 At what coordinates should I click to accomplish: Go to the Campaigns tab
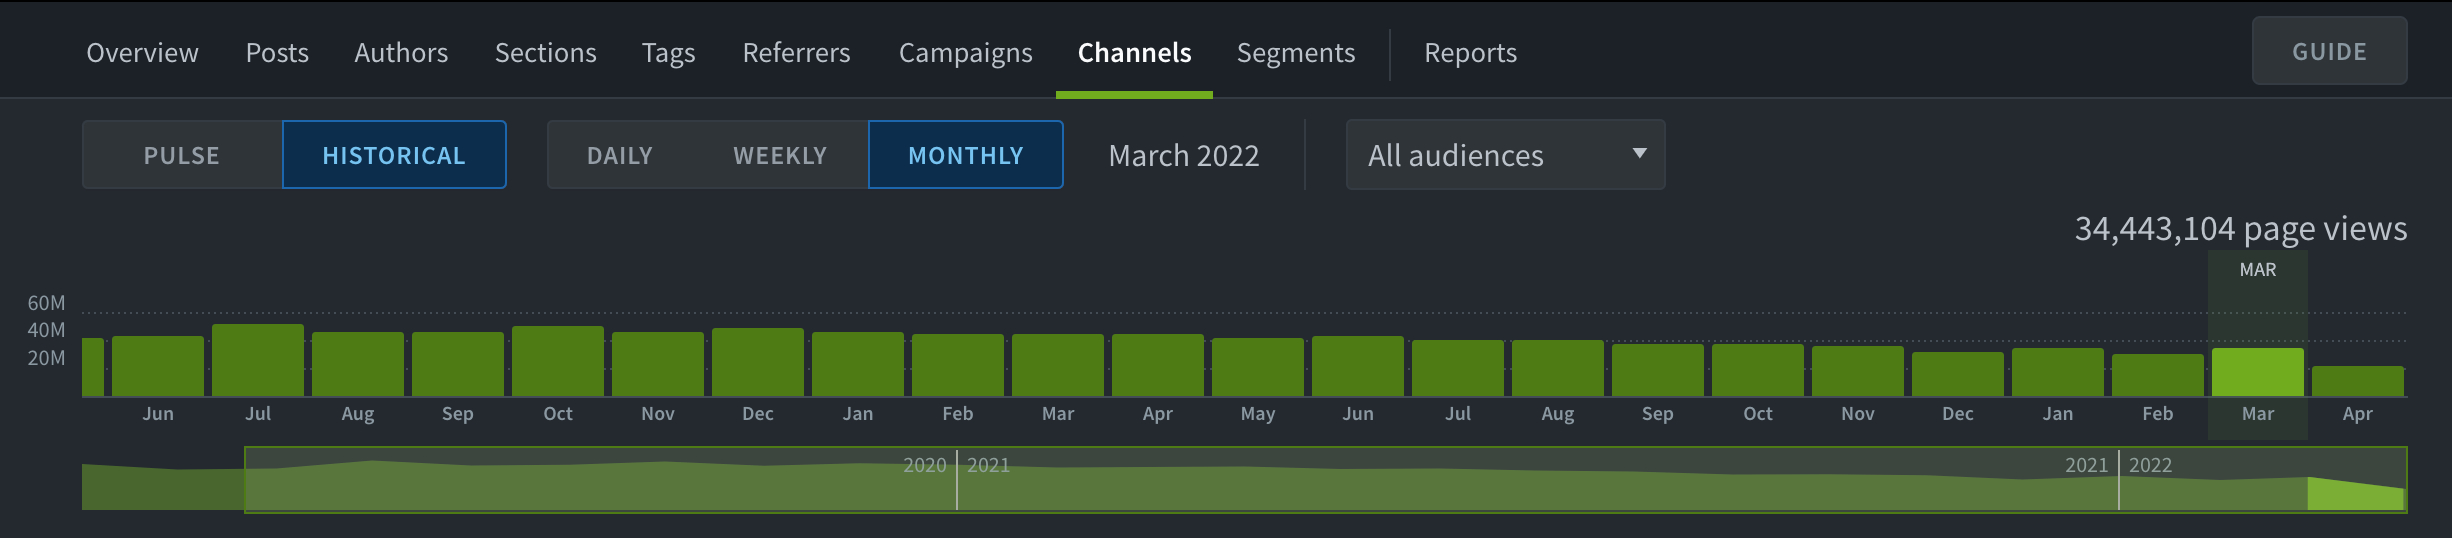coord(965,52)
